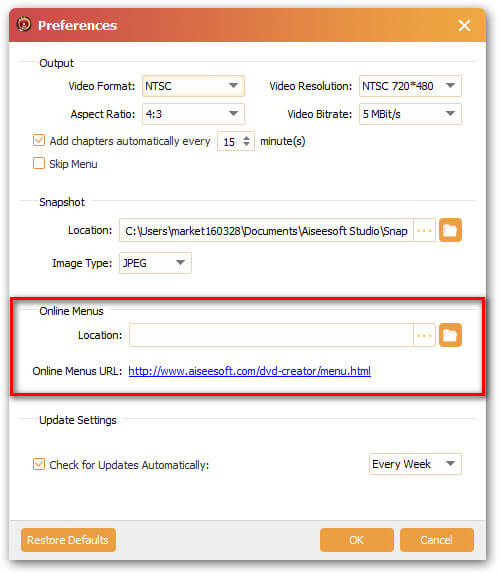Screen dimensions: 499x574
Task: Increase chapter minutes with up arrow
Action: (246, 138)
